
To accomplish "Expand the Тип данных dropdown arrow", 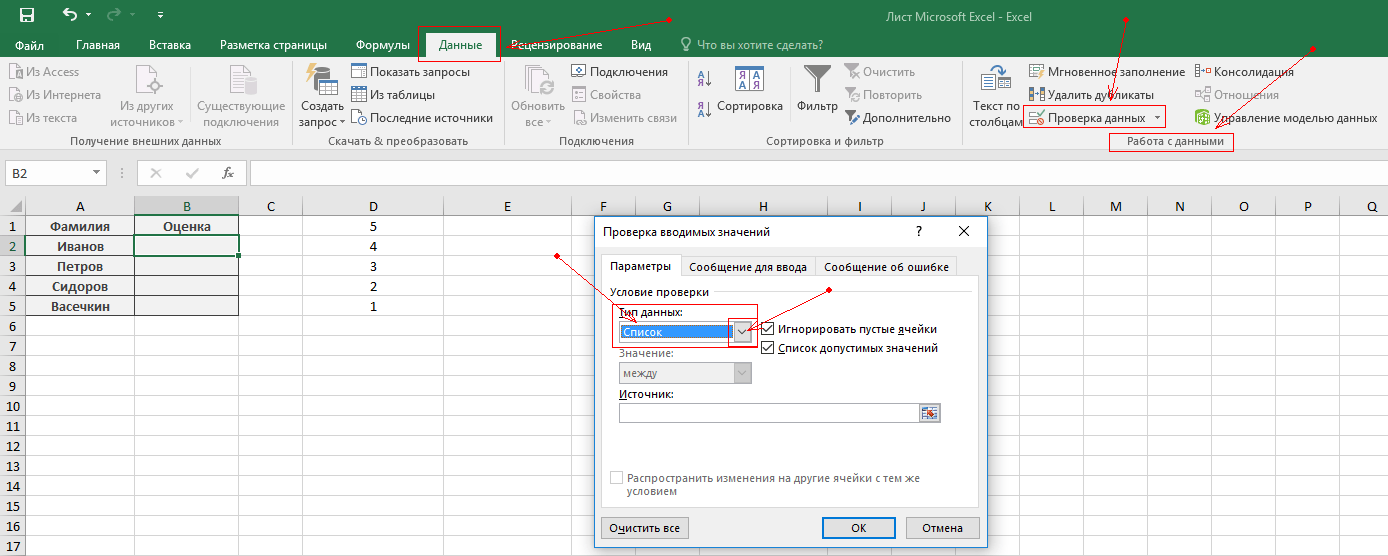I will 742,332.
